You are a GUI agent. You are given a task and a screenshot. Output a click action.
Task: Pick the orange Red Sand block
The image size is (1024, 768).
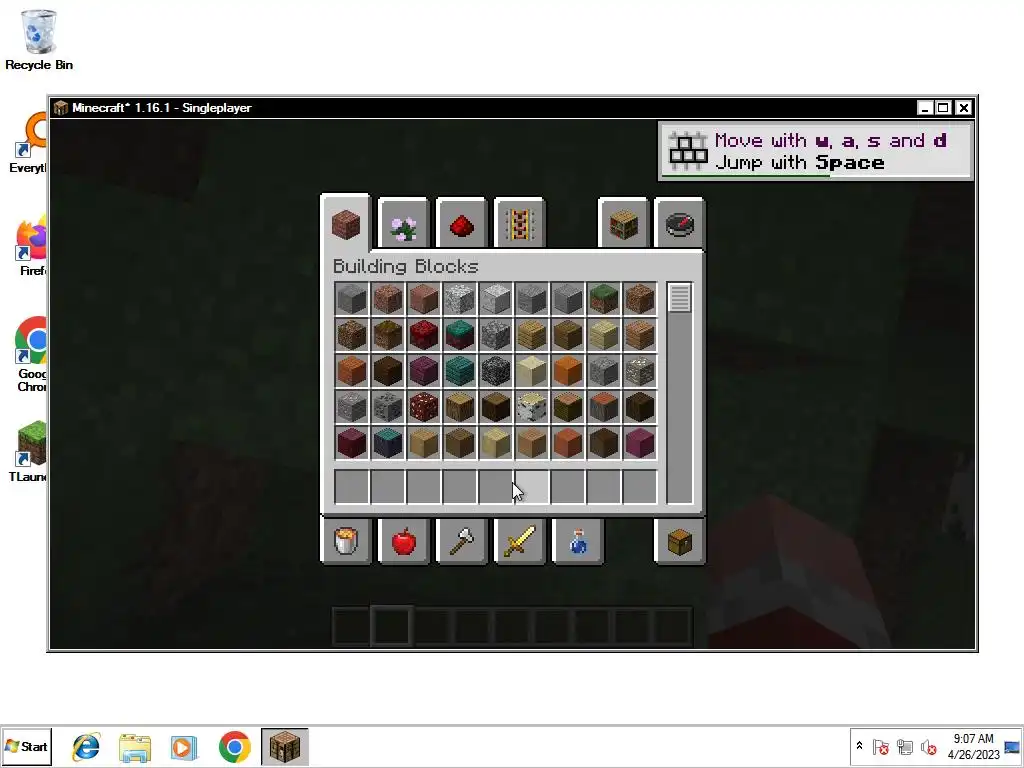coord(568,371)
